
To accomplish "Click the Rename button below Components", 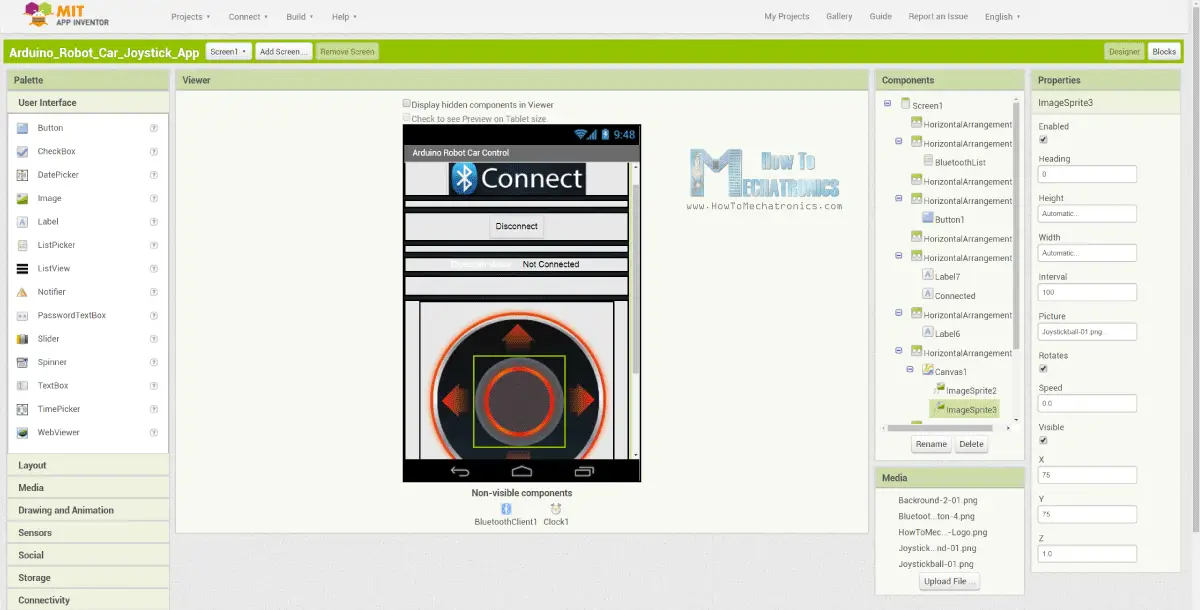I will click(931, 443).
